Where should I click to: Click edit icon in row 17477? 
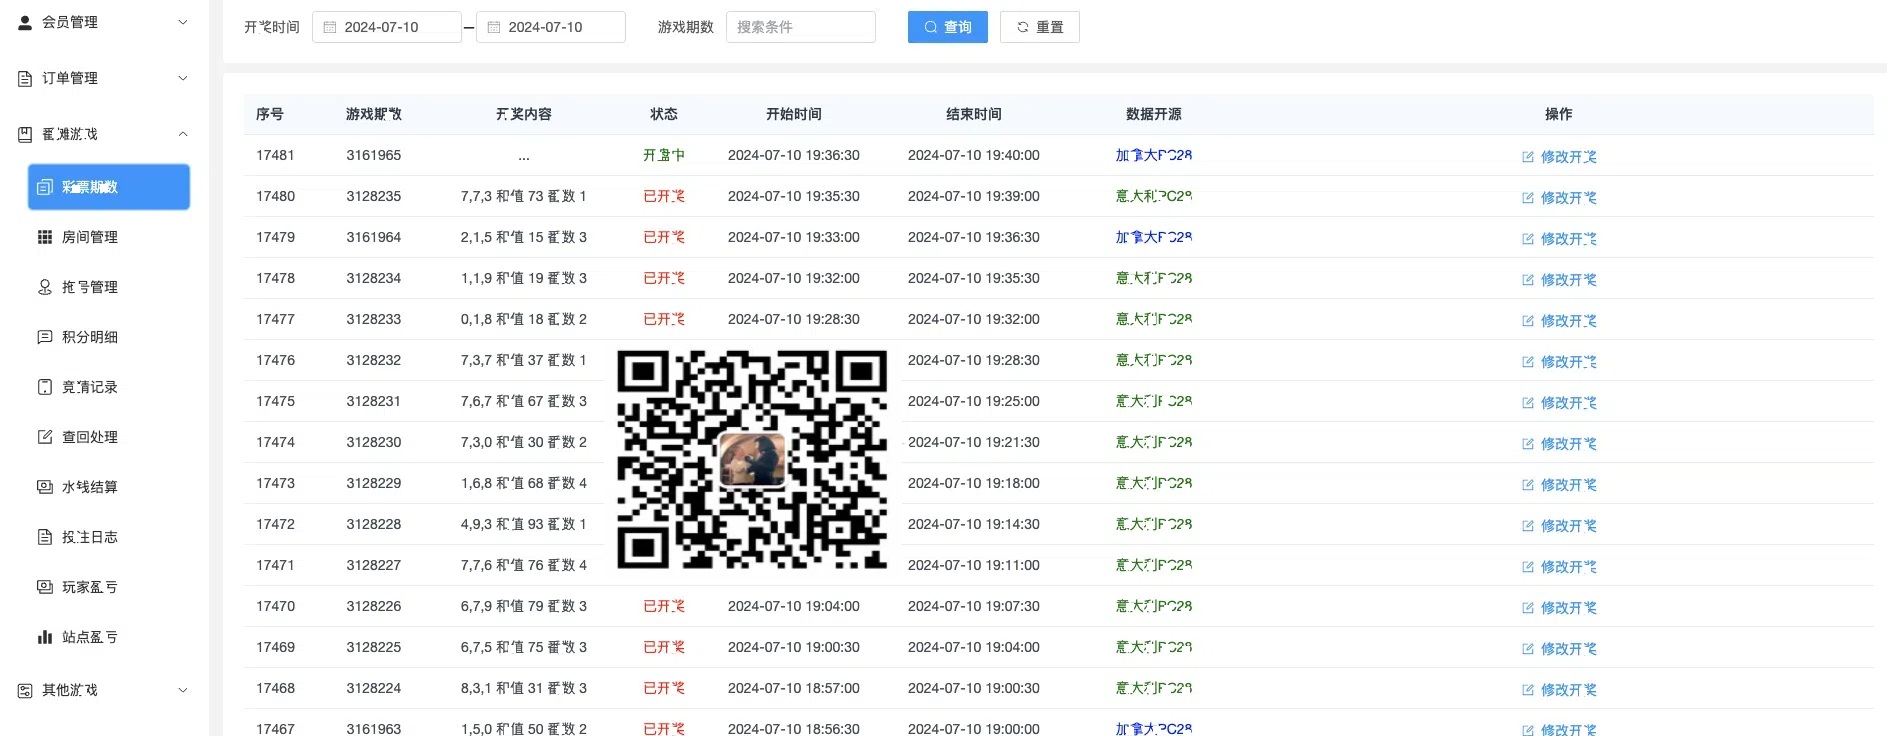pyautogui.click(x=1528, y=321)
